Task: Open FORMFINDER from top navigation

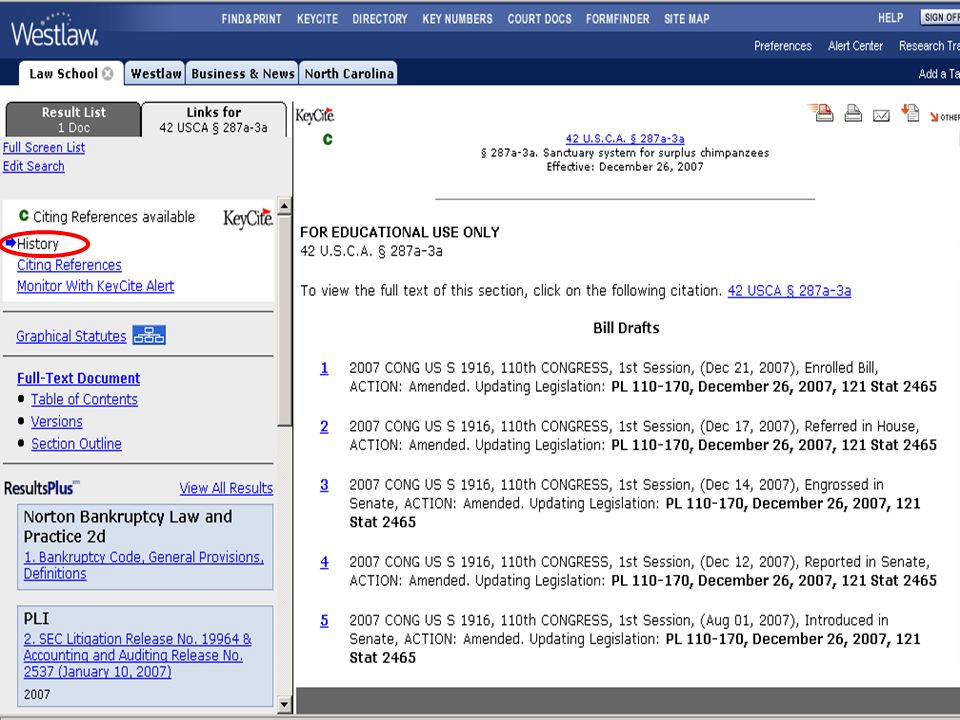Action: 617,19
